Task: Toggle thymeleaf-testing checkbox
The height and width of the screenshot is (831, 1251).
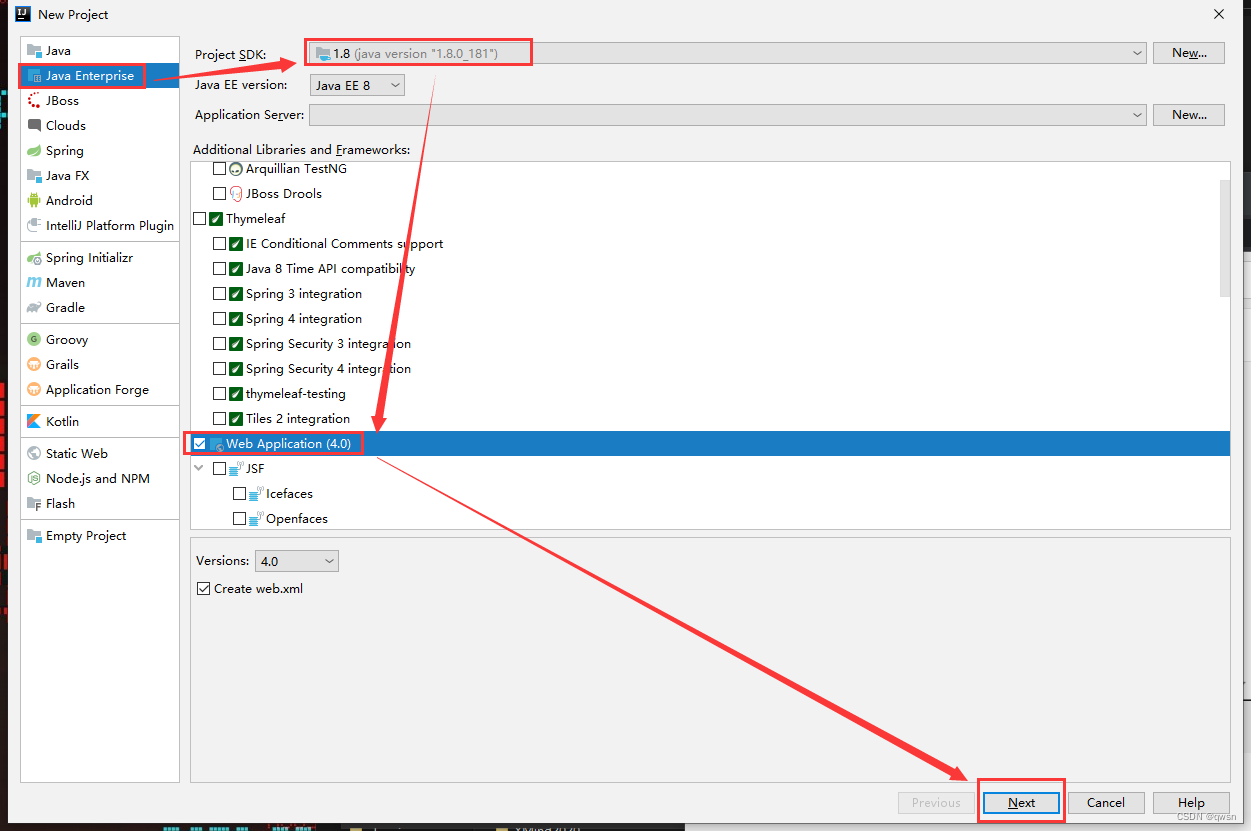Action: 220,394
